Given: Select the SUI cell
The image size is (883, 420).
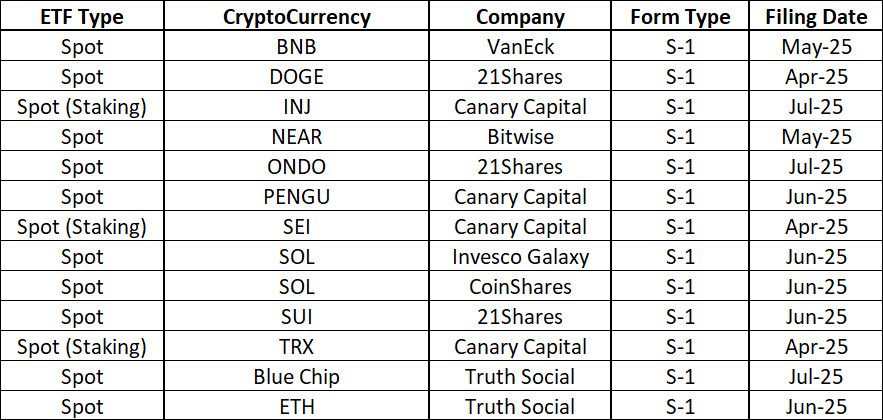Looking at the screenshot, I should pyautogui.click(x=297, y=316).
